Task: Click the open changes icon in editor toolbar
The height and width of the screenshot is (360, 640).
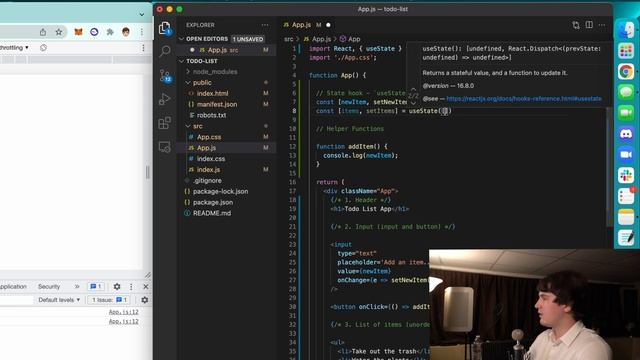Action: (576, 25)
